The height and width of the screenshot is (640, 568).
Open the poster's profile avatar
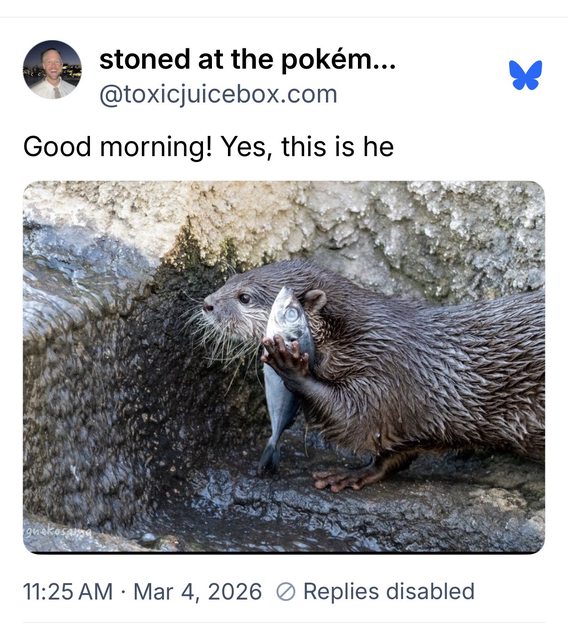point(52,69)
